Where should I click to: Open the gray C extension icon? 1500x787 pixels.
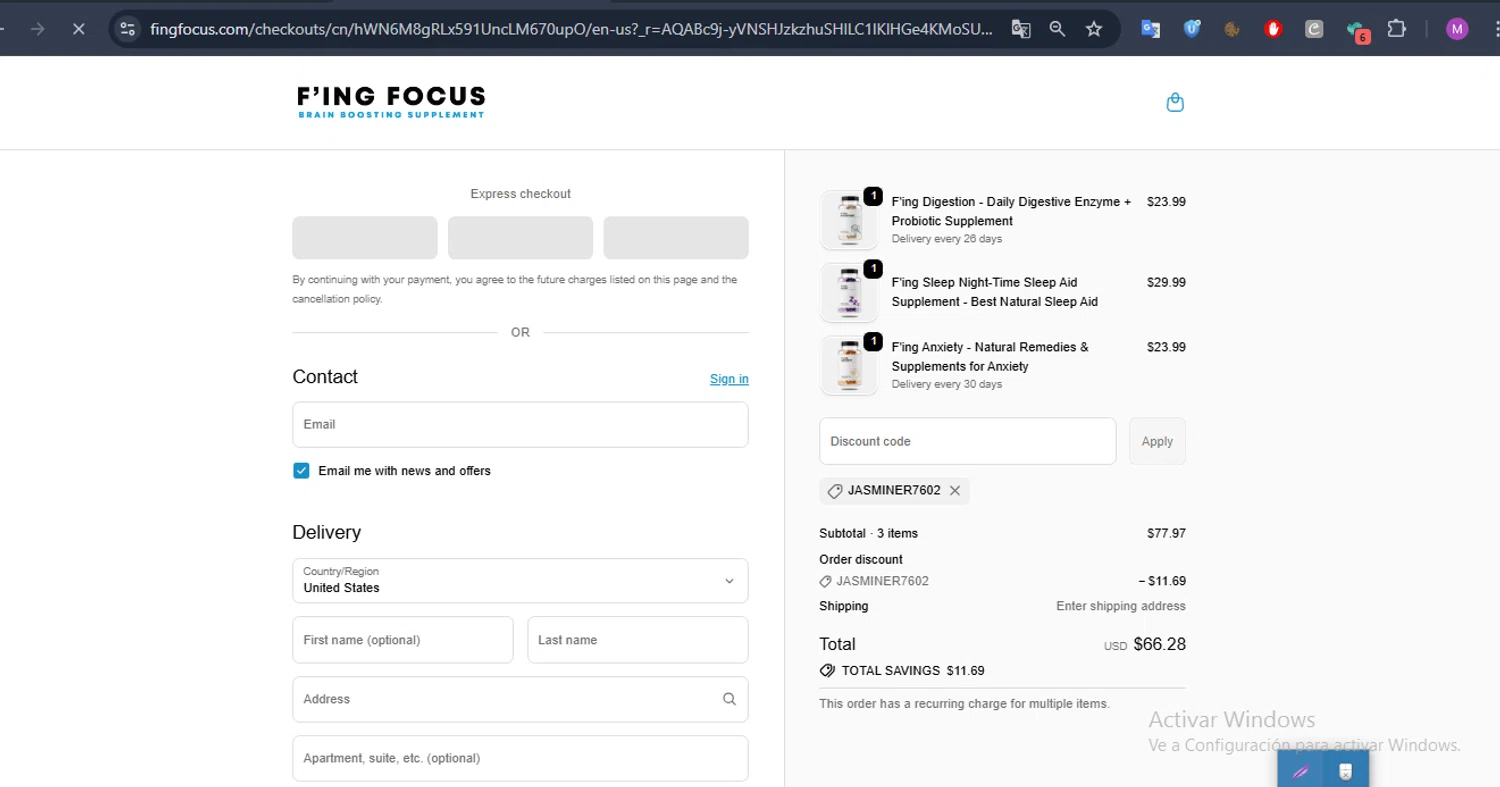click(x=1314, y=29)
